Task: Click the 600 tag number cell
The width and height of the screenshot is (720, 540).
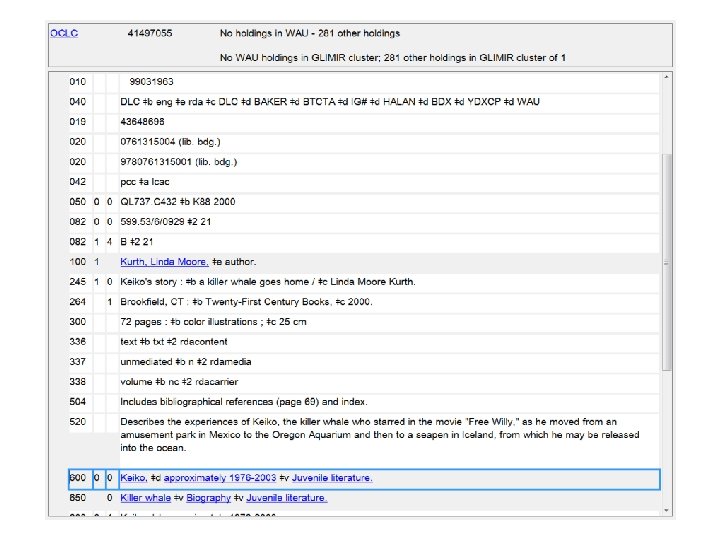Action: tap(77, 478)
